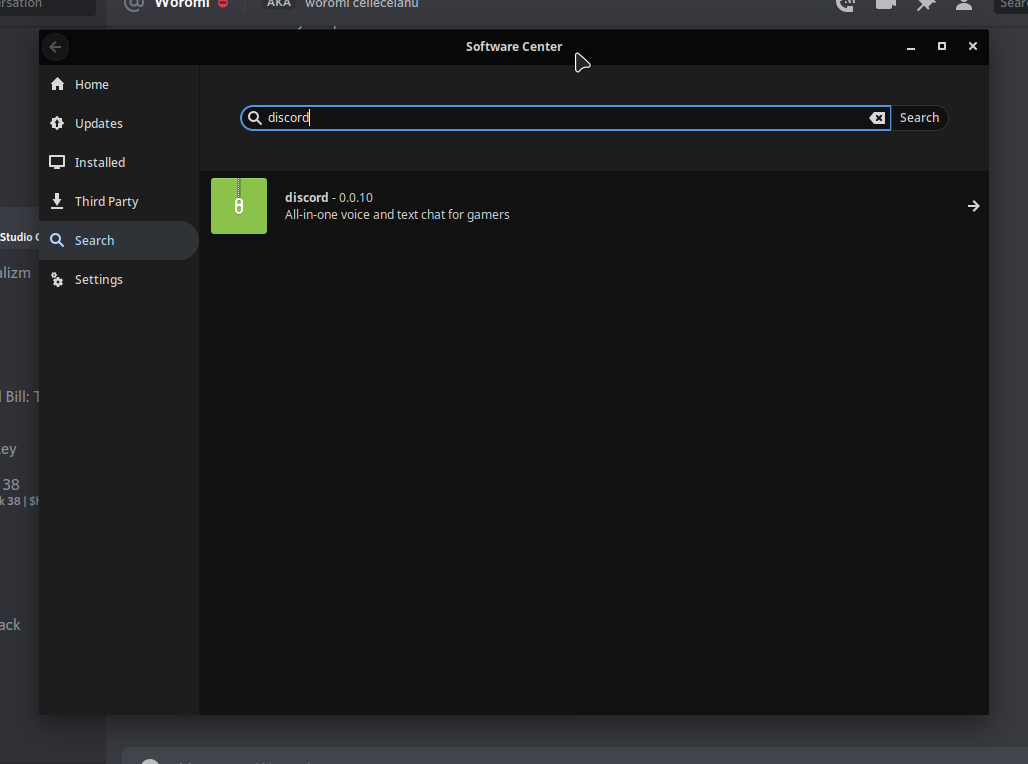1028x764 pixels.
Task: Click the monitor icon beside Installed
Action: pos(57,162)
